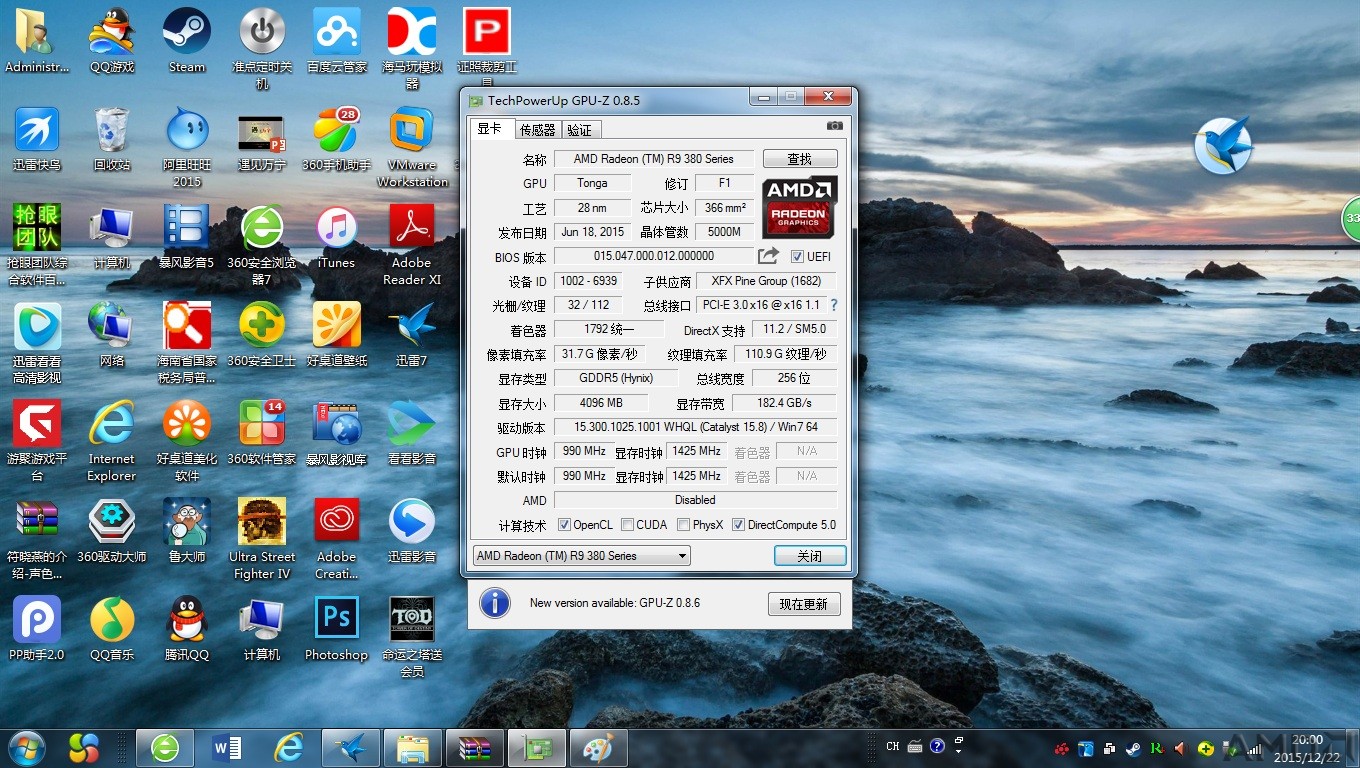This screenshot has height=768, width=1360.
Task: Click the Word icon on the taskbar
Action: pyautogui.click(x=227, y=747)
